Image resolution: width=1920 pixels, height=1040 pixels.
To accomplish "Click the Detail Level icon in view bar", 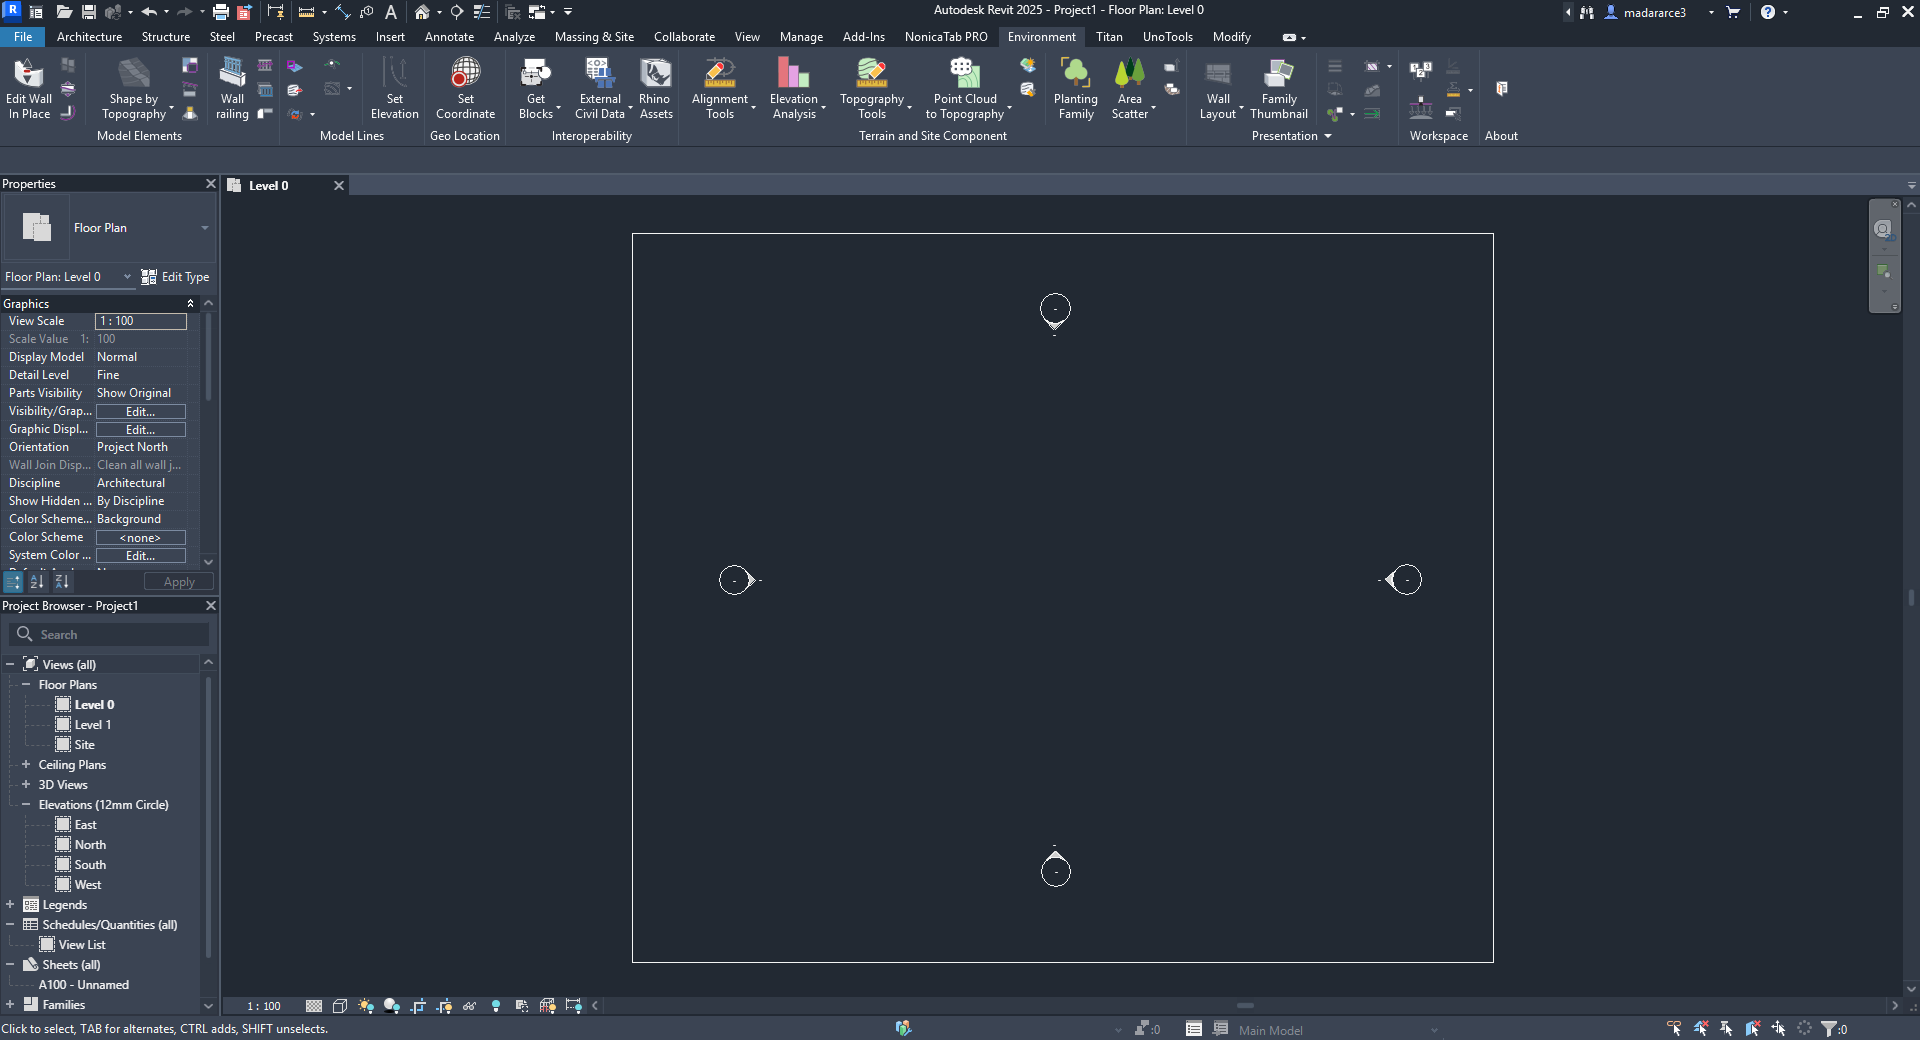I will pyautogui.click(x=314, y=1006).
